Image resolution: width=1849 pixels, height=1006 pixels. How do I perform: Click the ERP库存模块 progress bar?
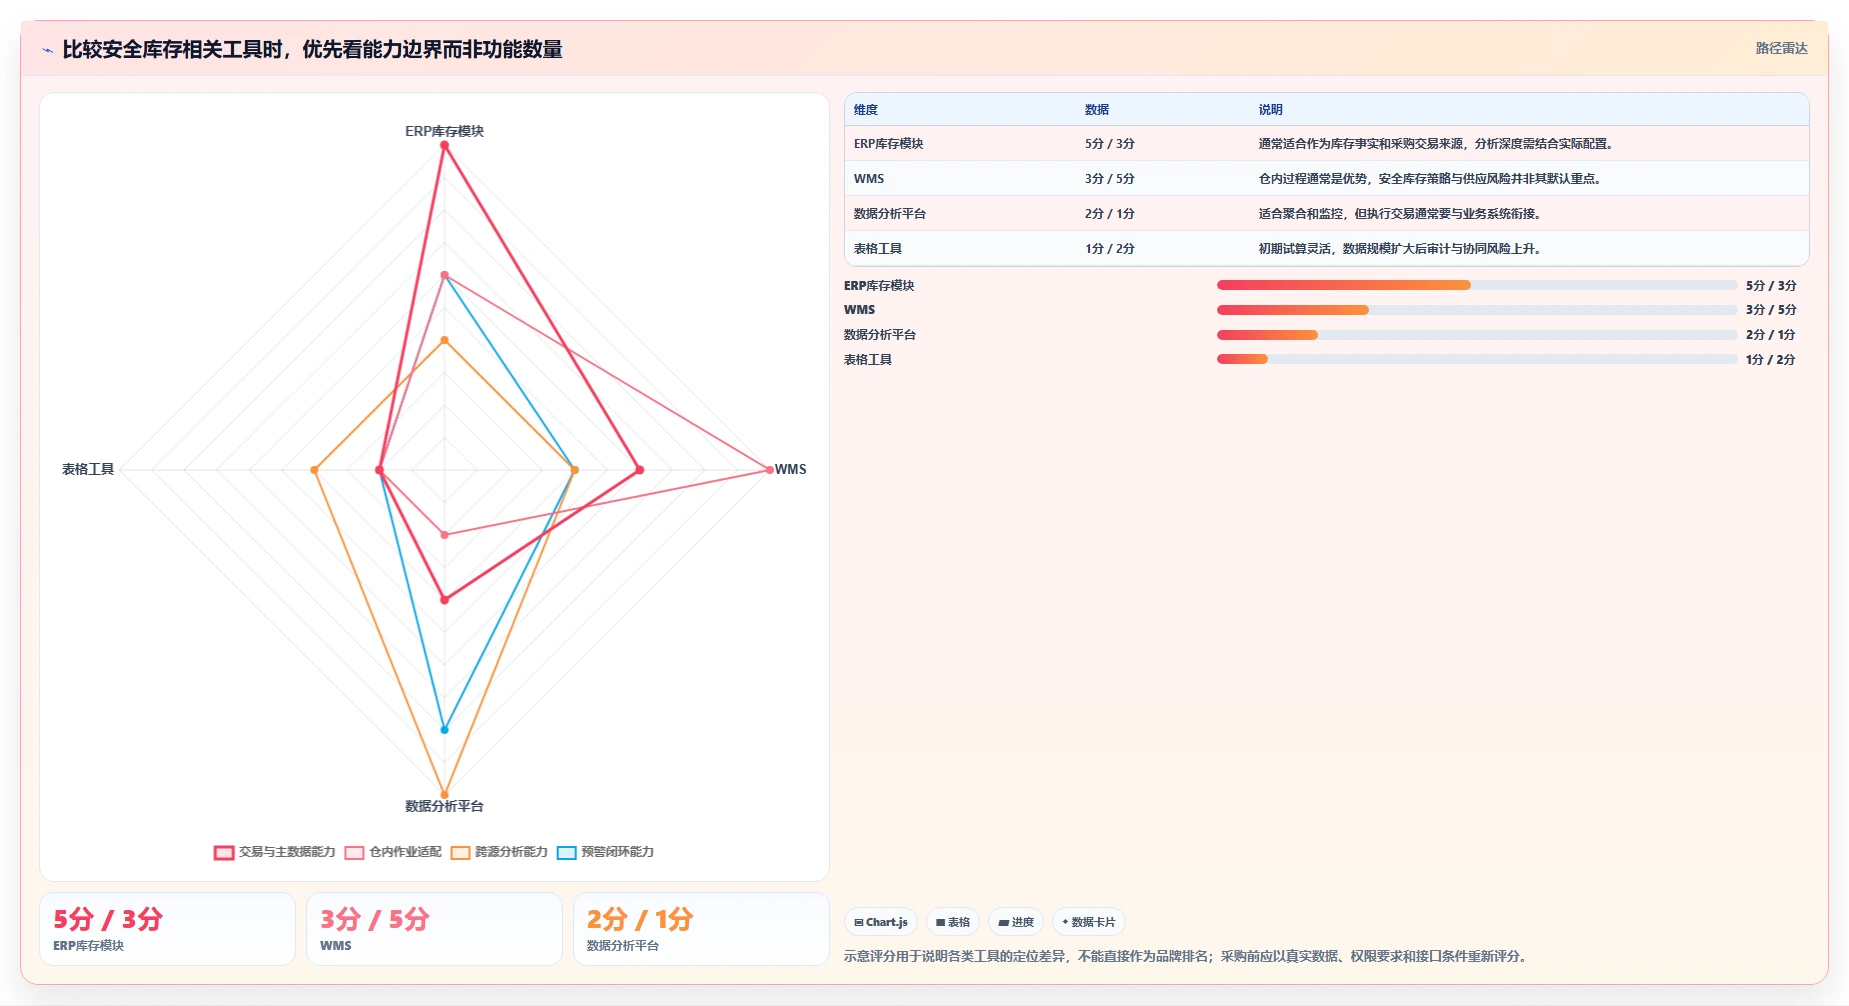pos(1477,285)
